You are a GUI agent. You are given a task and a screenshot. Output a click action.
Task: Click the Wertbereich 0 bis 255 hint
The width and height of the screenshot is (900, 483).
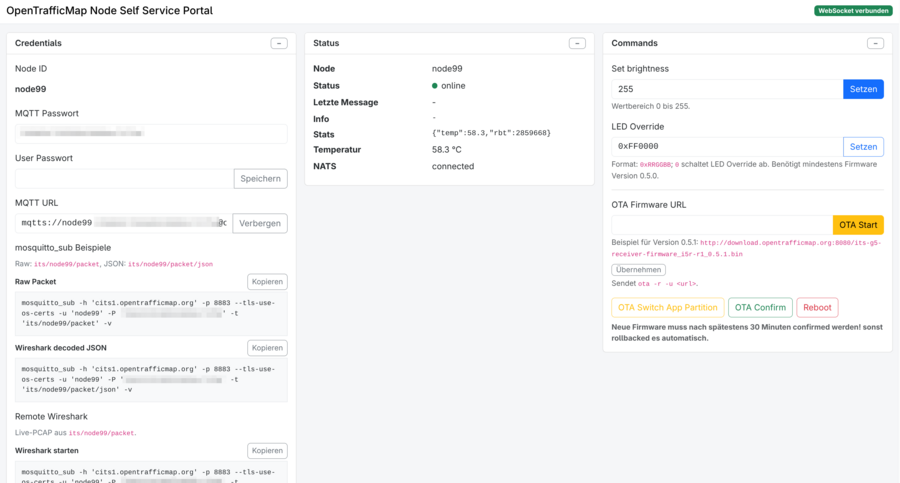click(650, 106)
